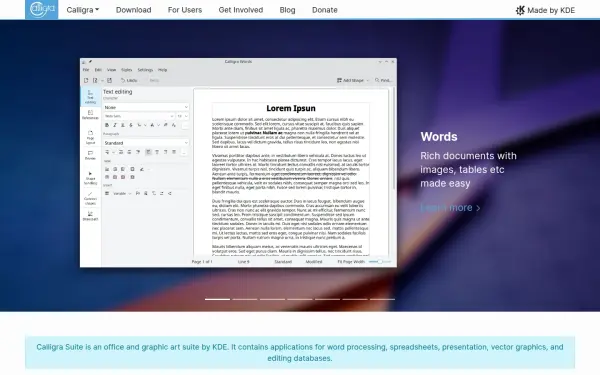
Task: Go to the Download page
Action: 134,10
